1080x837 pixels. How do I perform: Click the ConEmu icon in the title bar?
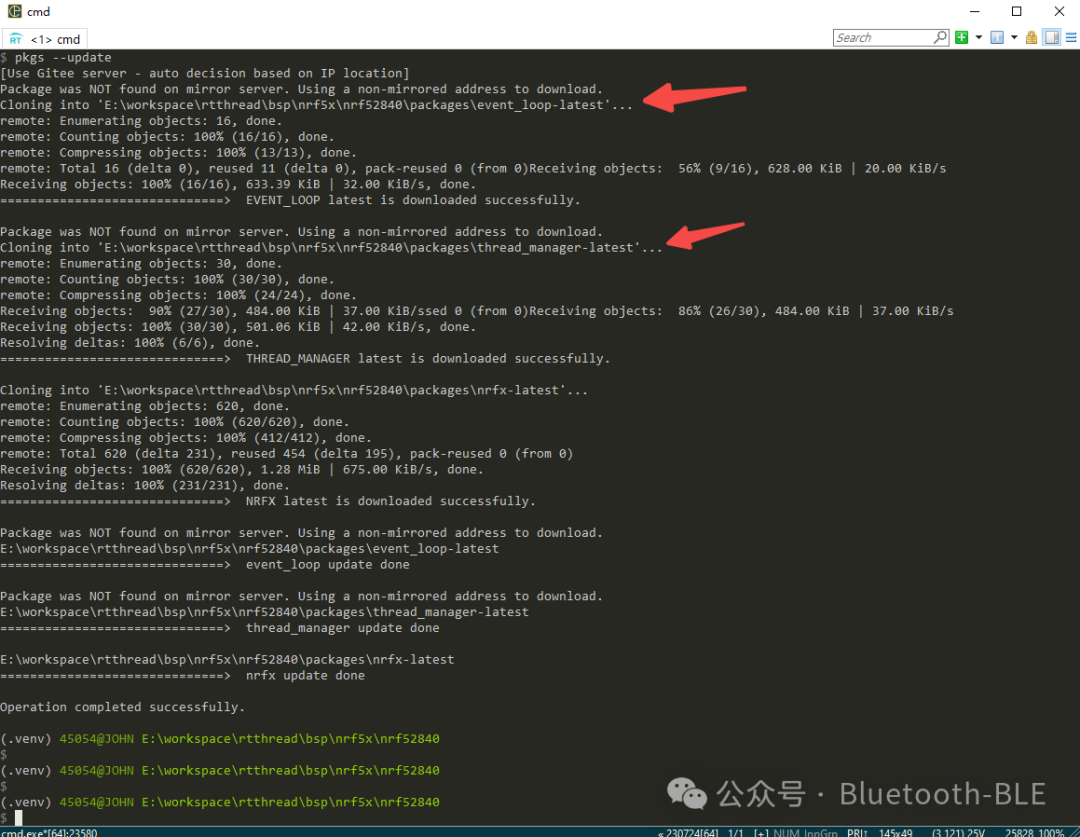[x=13, y=11]
